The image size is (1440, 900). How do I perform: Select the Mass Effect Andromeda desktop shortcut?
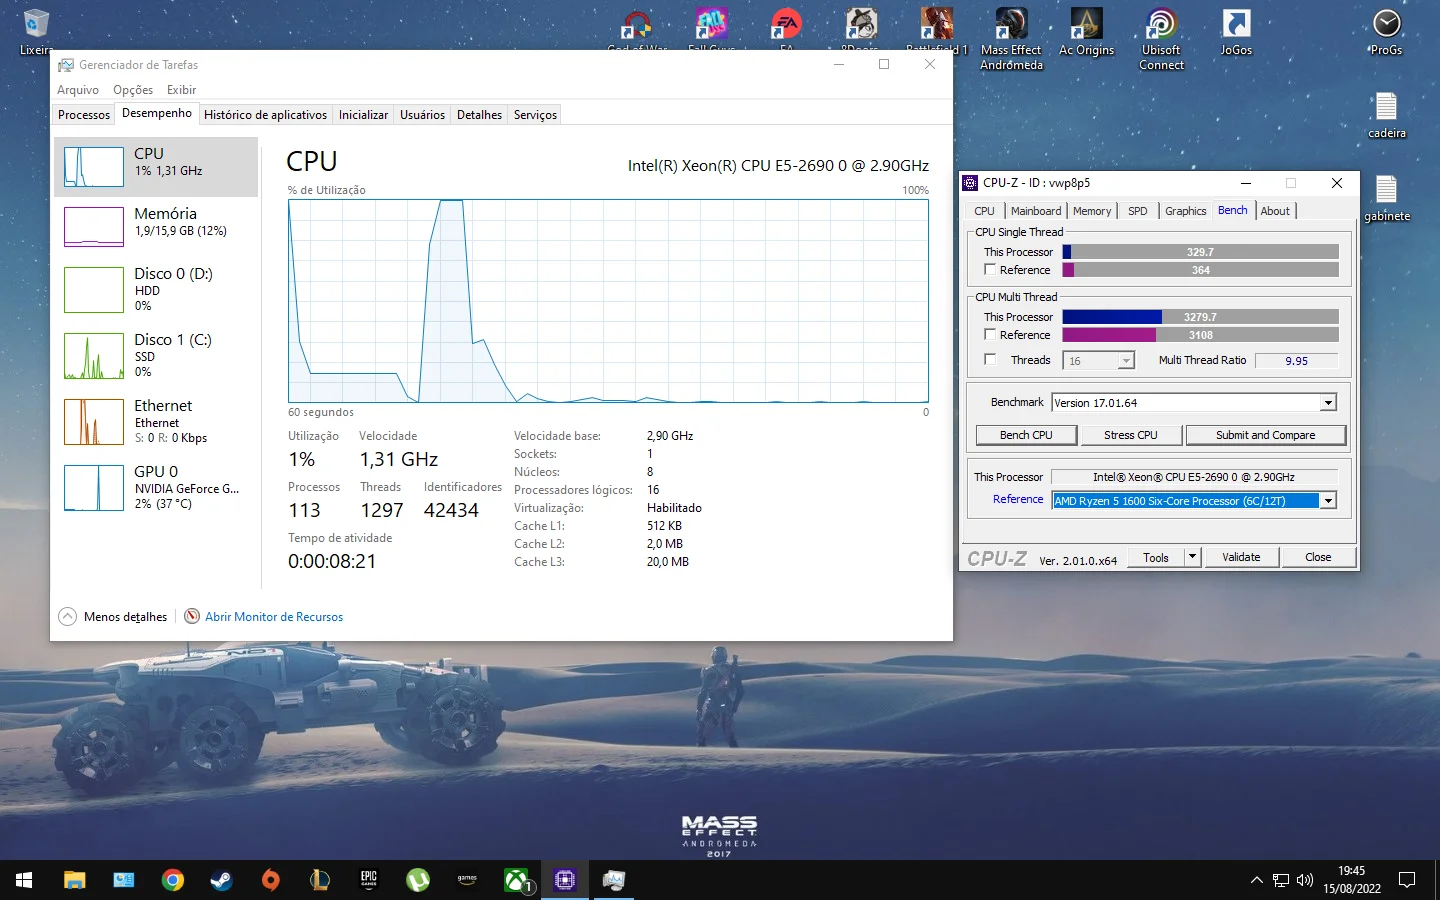(x=1011, y=38)
